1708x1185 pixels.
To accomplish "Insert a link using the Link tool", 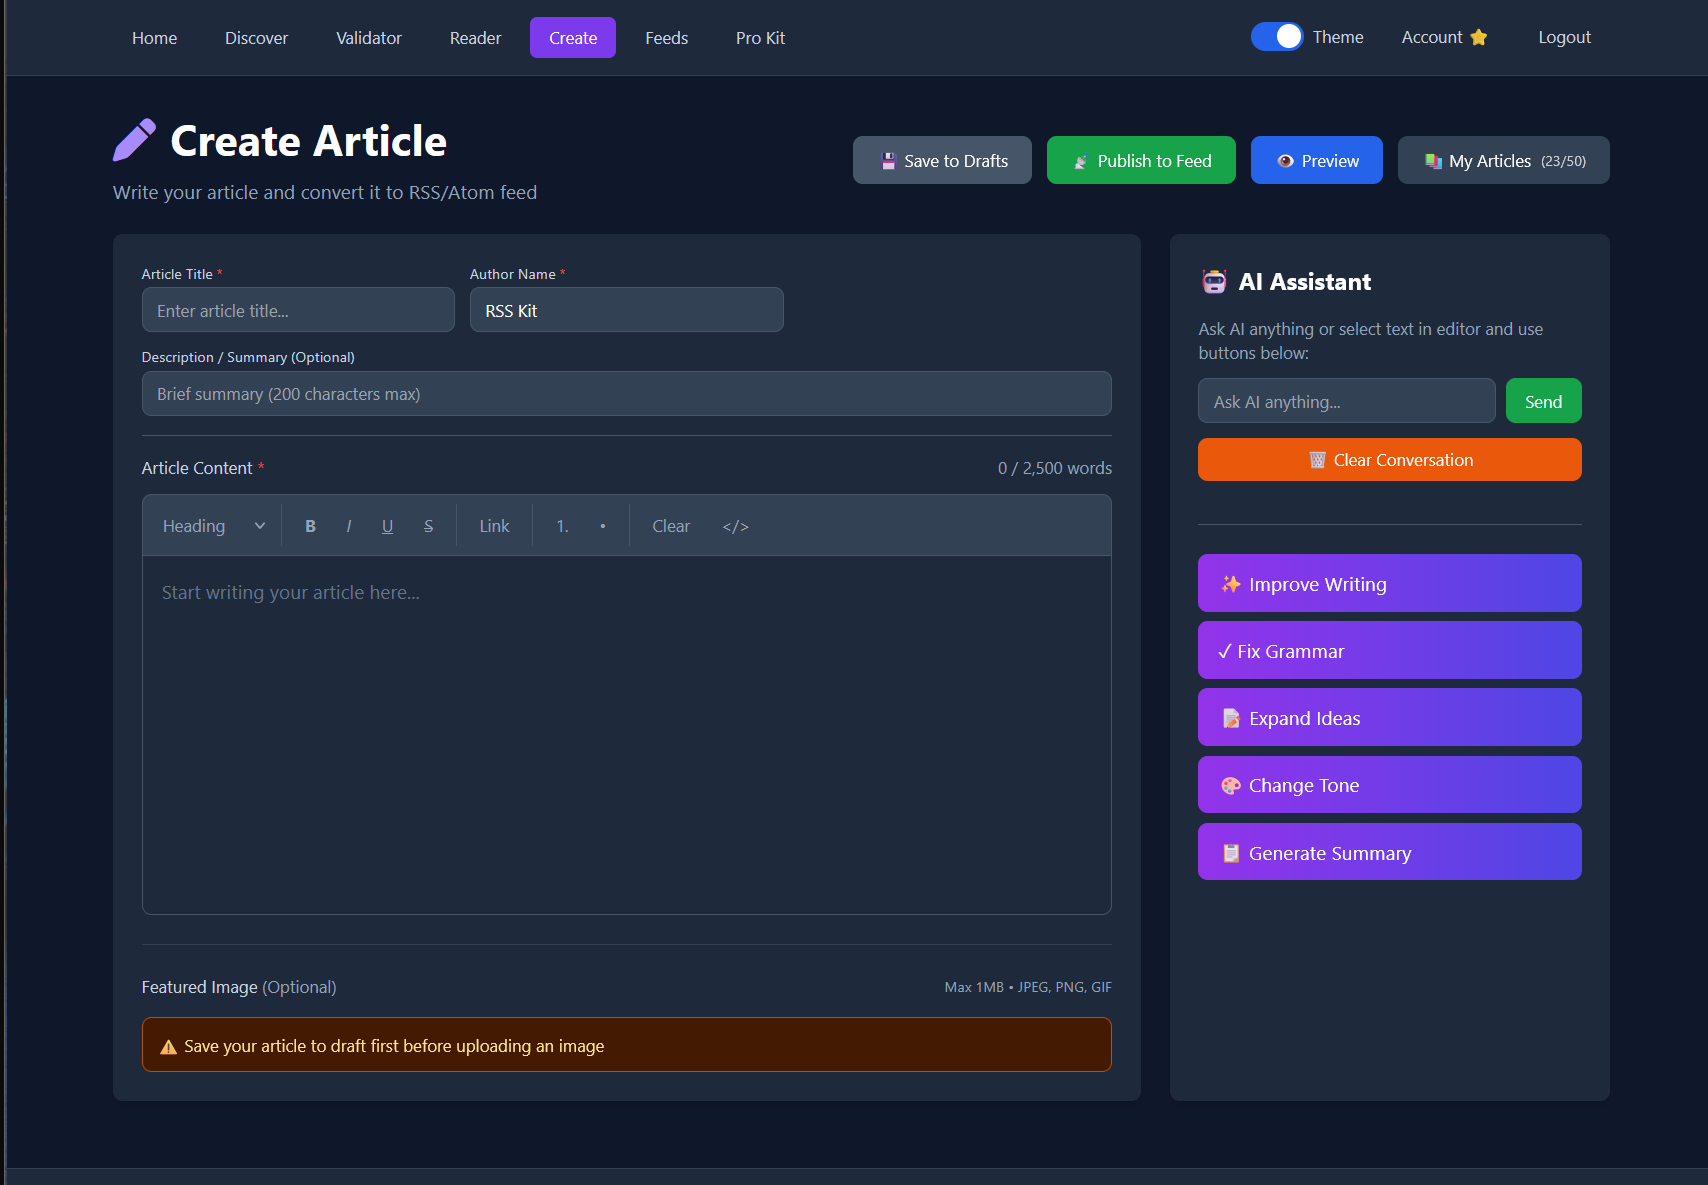I will [x=493, y=525].
